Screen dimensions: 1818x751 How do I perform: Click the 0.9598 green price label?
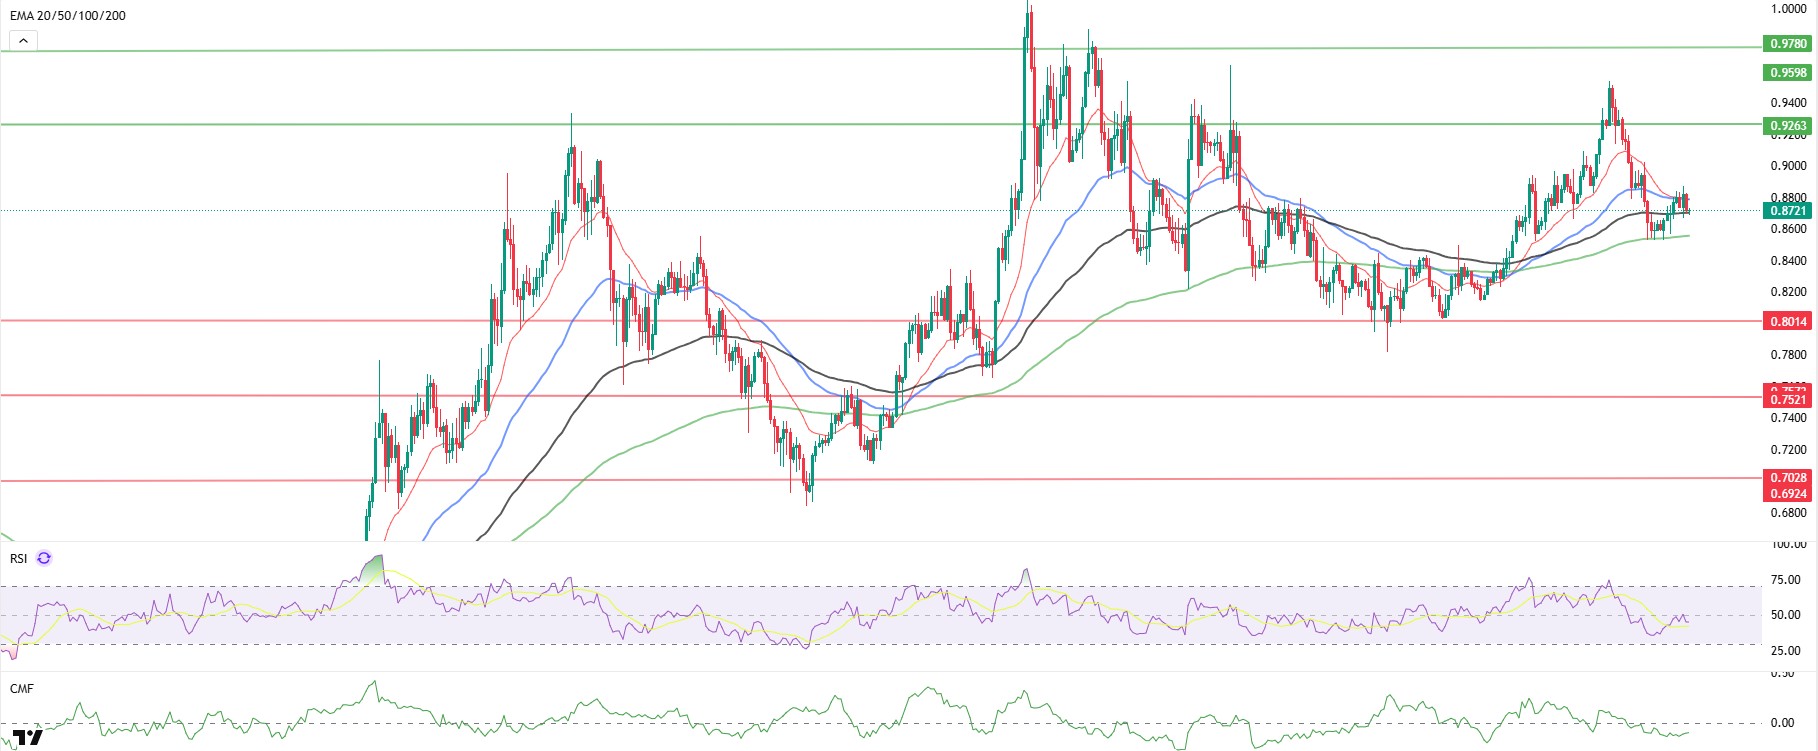coord(1787,73)
